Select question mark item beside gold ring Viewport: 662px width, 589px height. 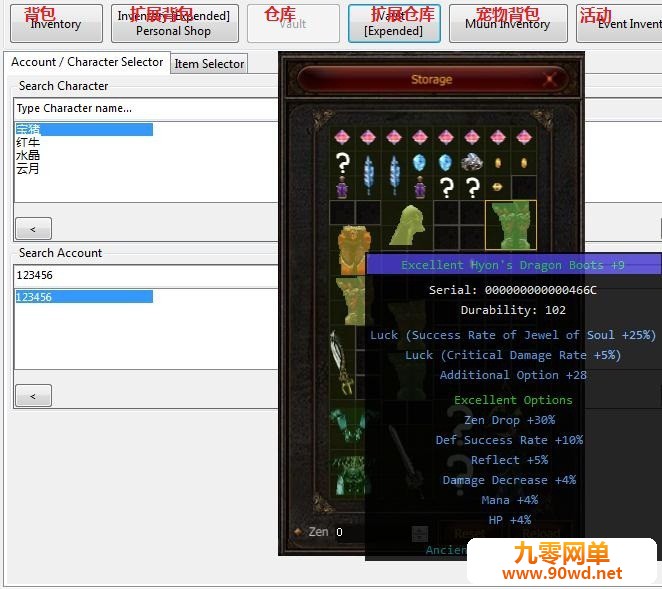tap(472, 187)
